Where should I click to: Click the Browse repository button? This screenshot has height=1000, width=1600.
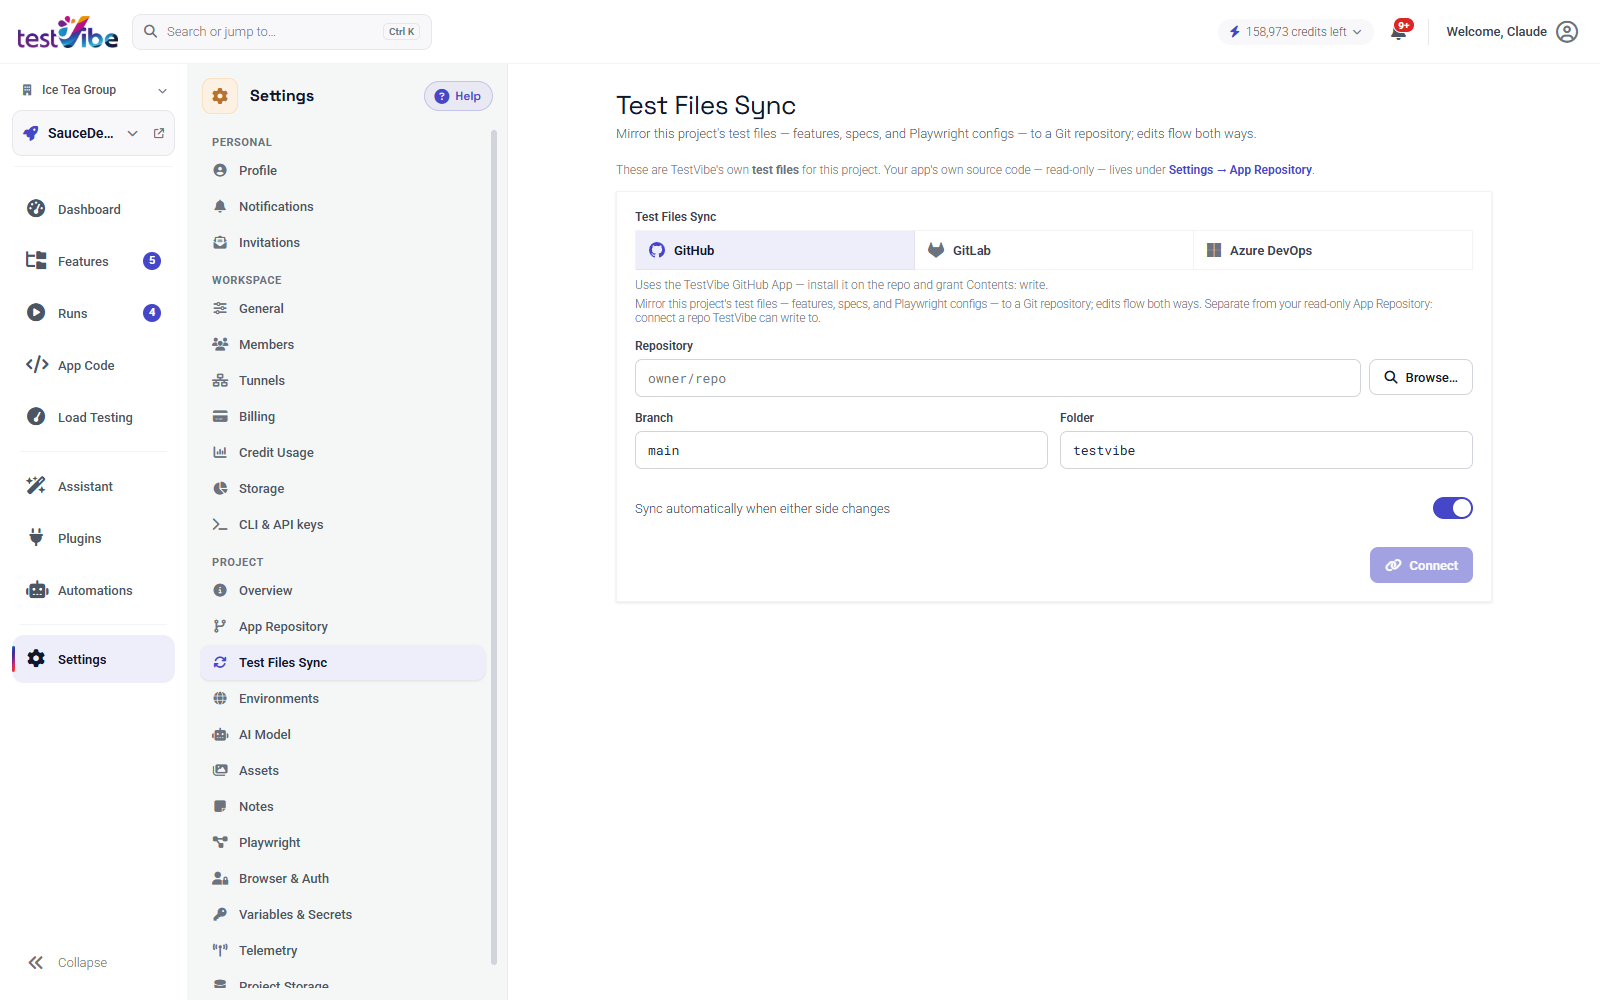tap(1421, 377)
